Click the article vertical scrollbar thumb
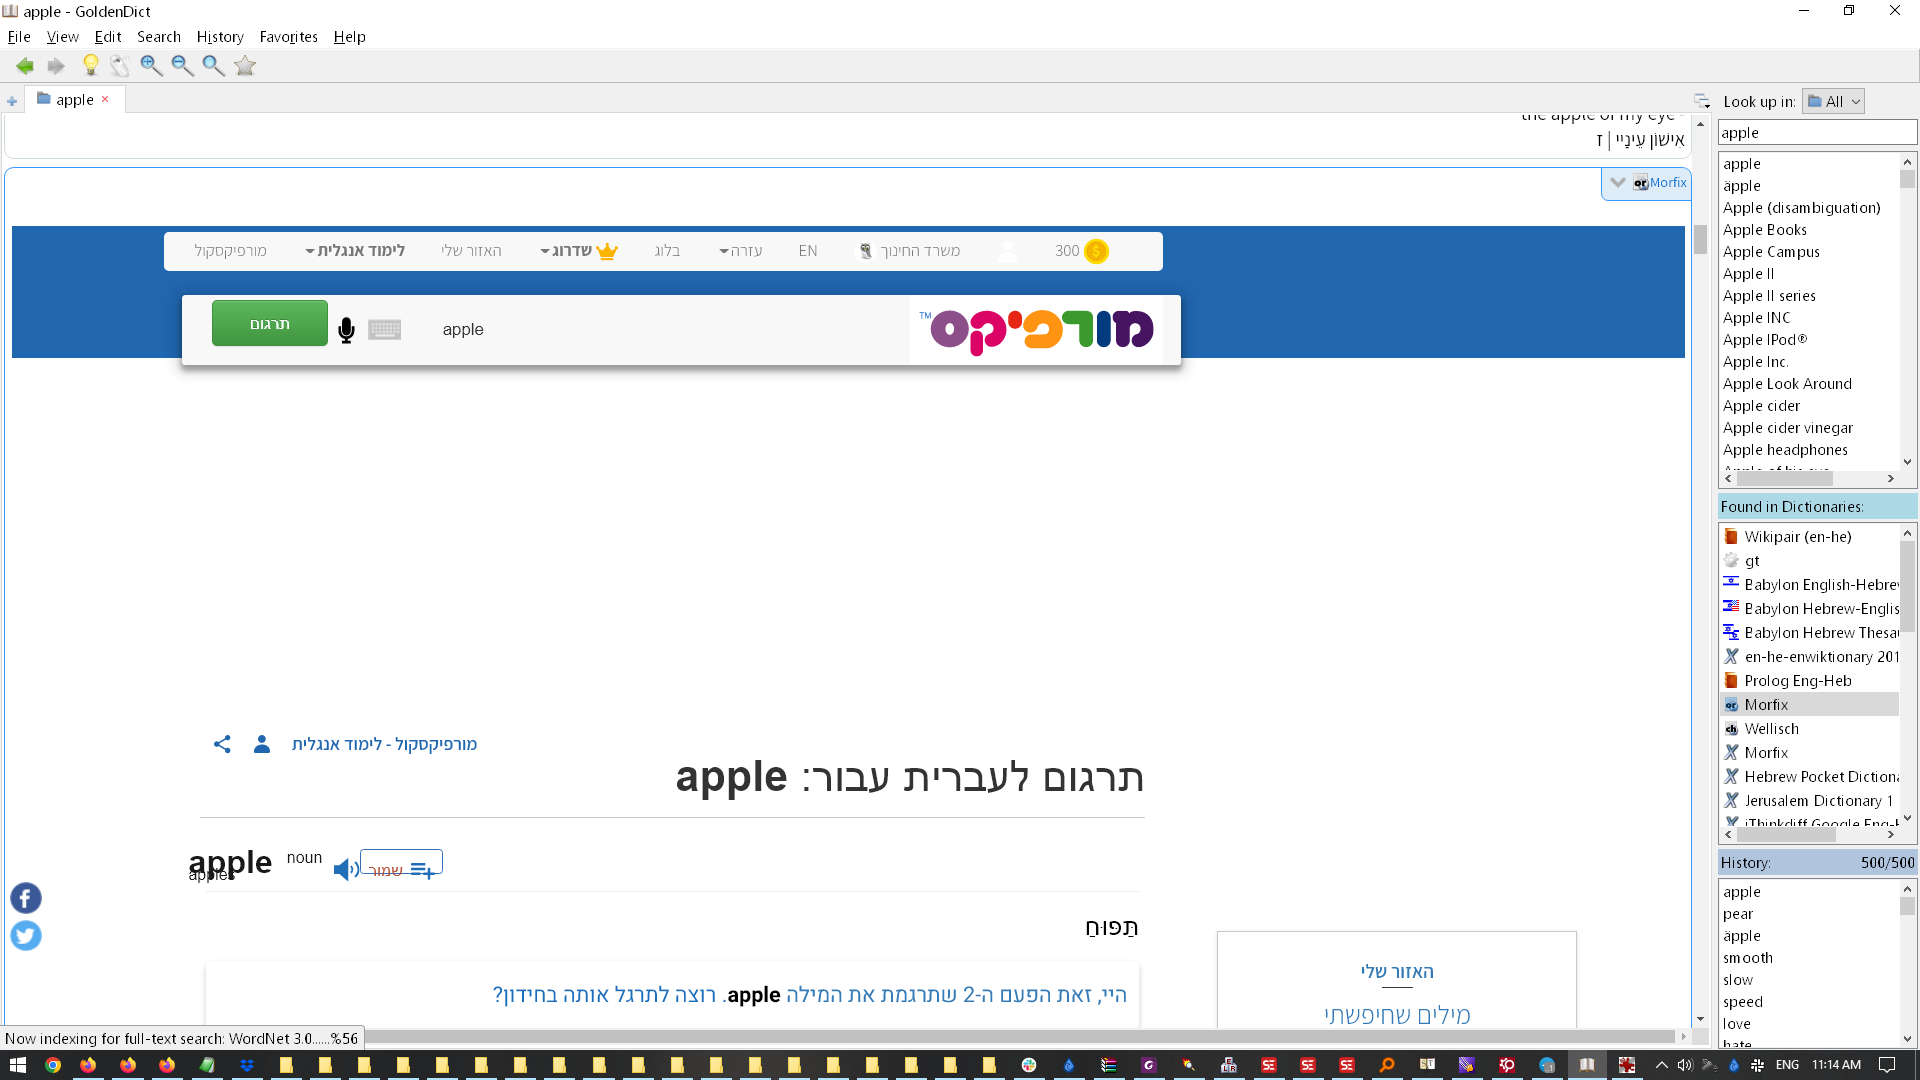Image resolution: width=1920 pixels, height=1080 pixels. coord(1700,240)
